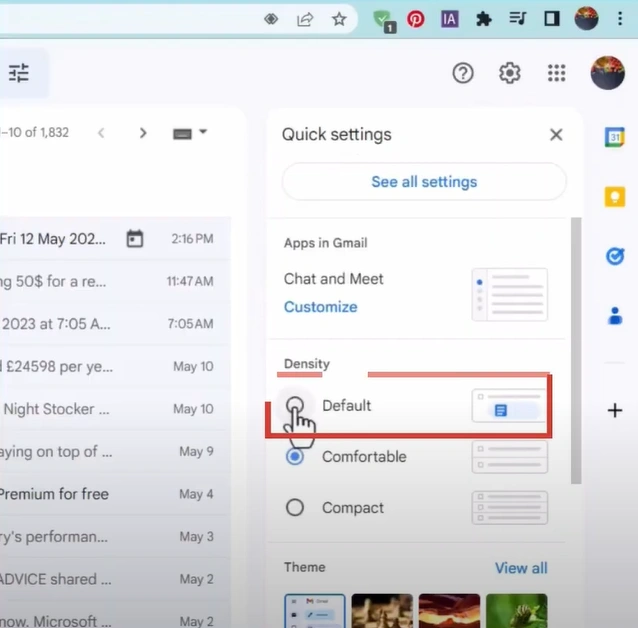Open Google Tasks side panel icon
Viewport: 638px width, 628px height.
click(x=615, y=256)
